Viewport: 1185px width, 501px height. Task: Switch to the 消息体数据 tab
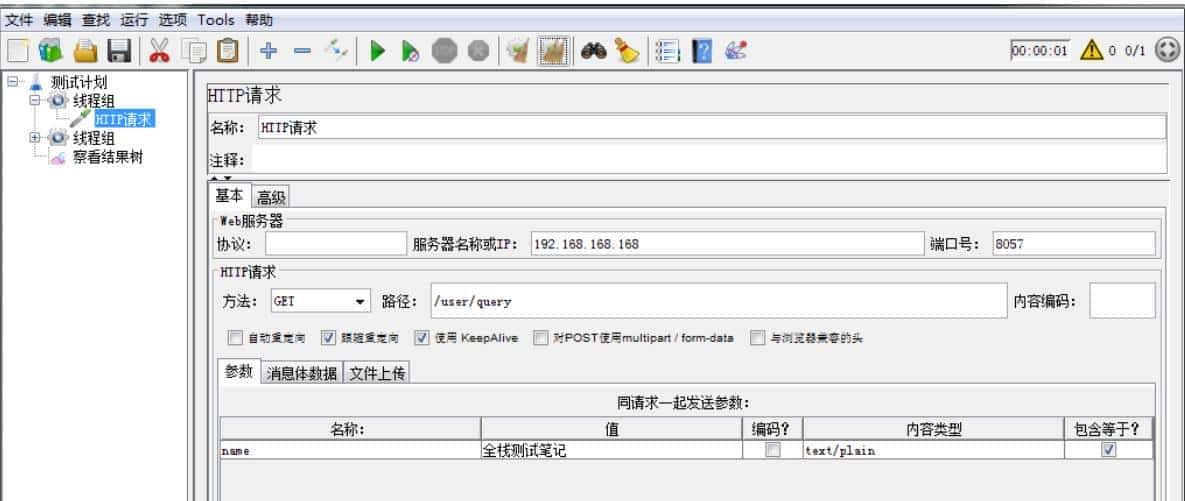click(302, 373)
